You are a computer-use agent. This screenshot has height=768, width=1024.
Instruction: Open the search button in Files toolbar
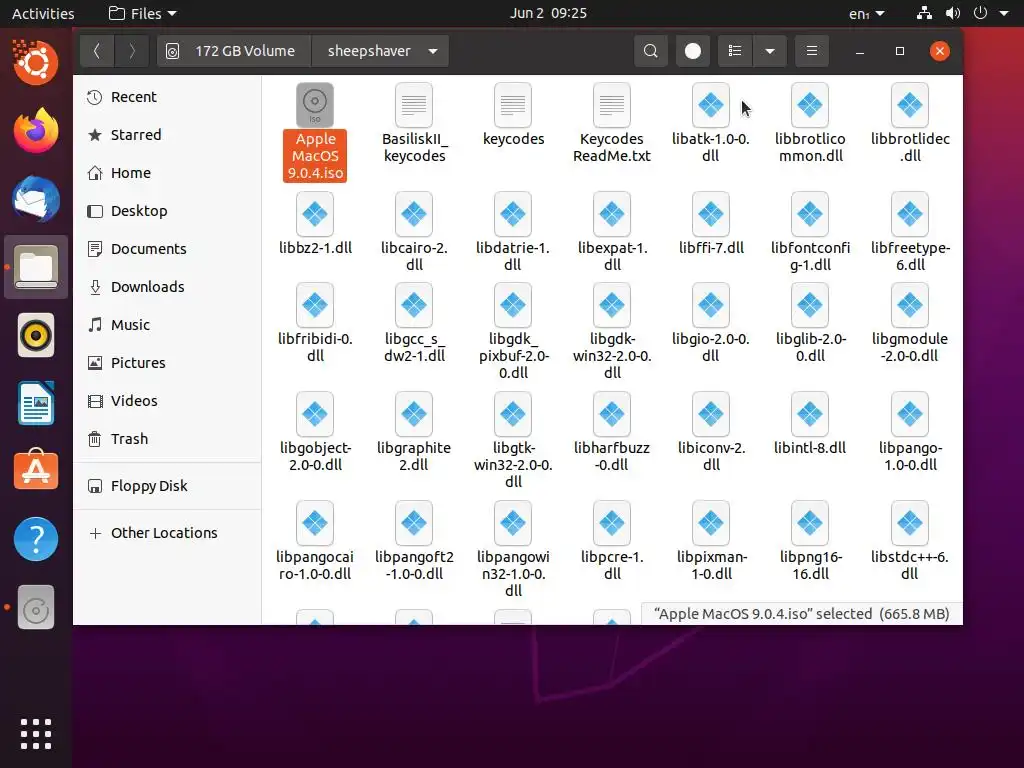pos(650,51)
